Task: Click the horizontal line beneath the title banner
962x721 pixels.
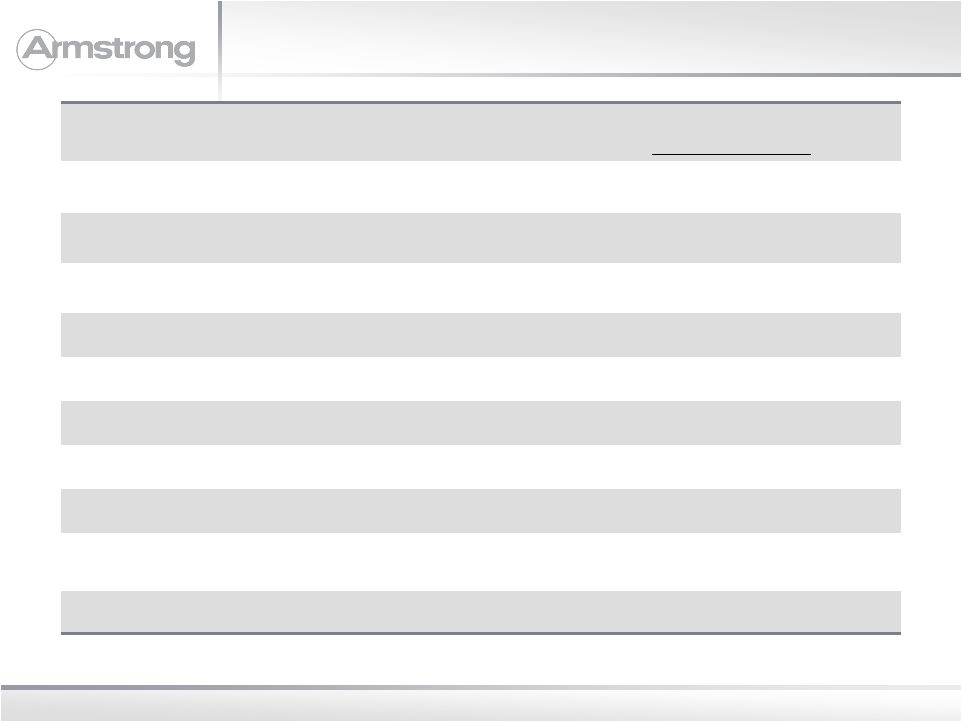Action: (x=591, y=75)
